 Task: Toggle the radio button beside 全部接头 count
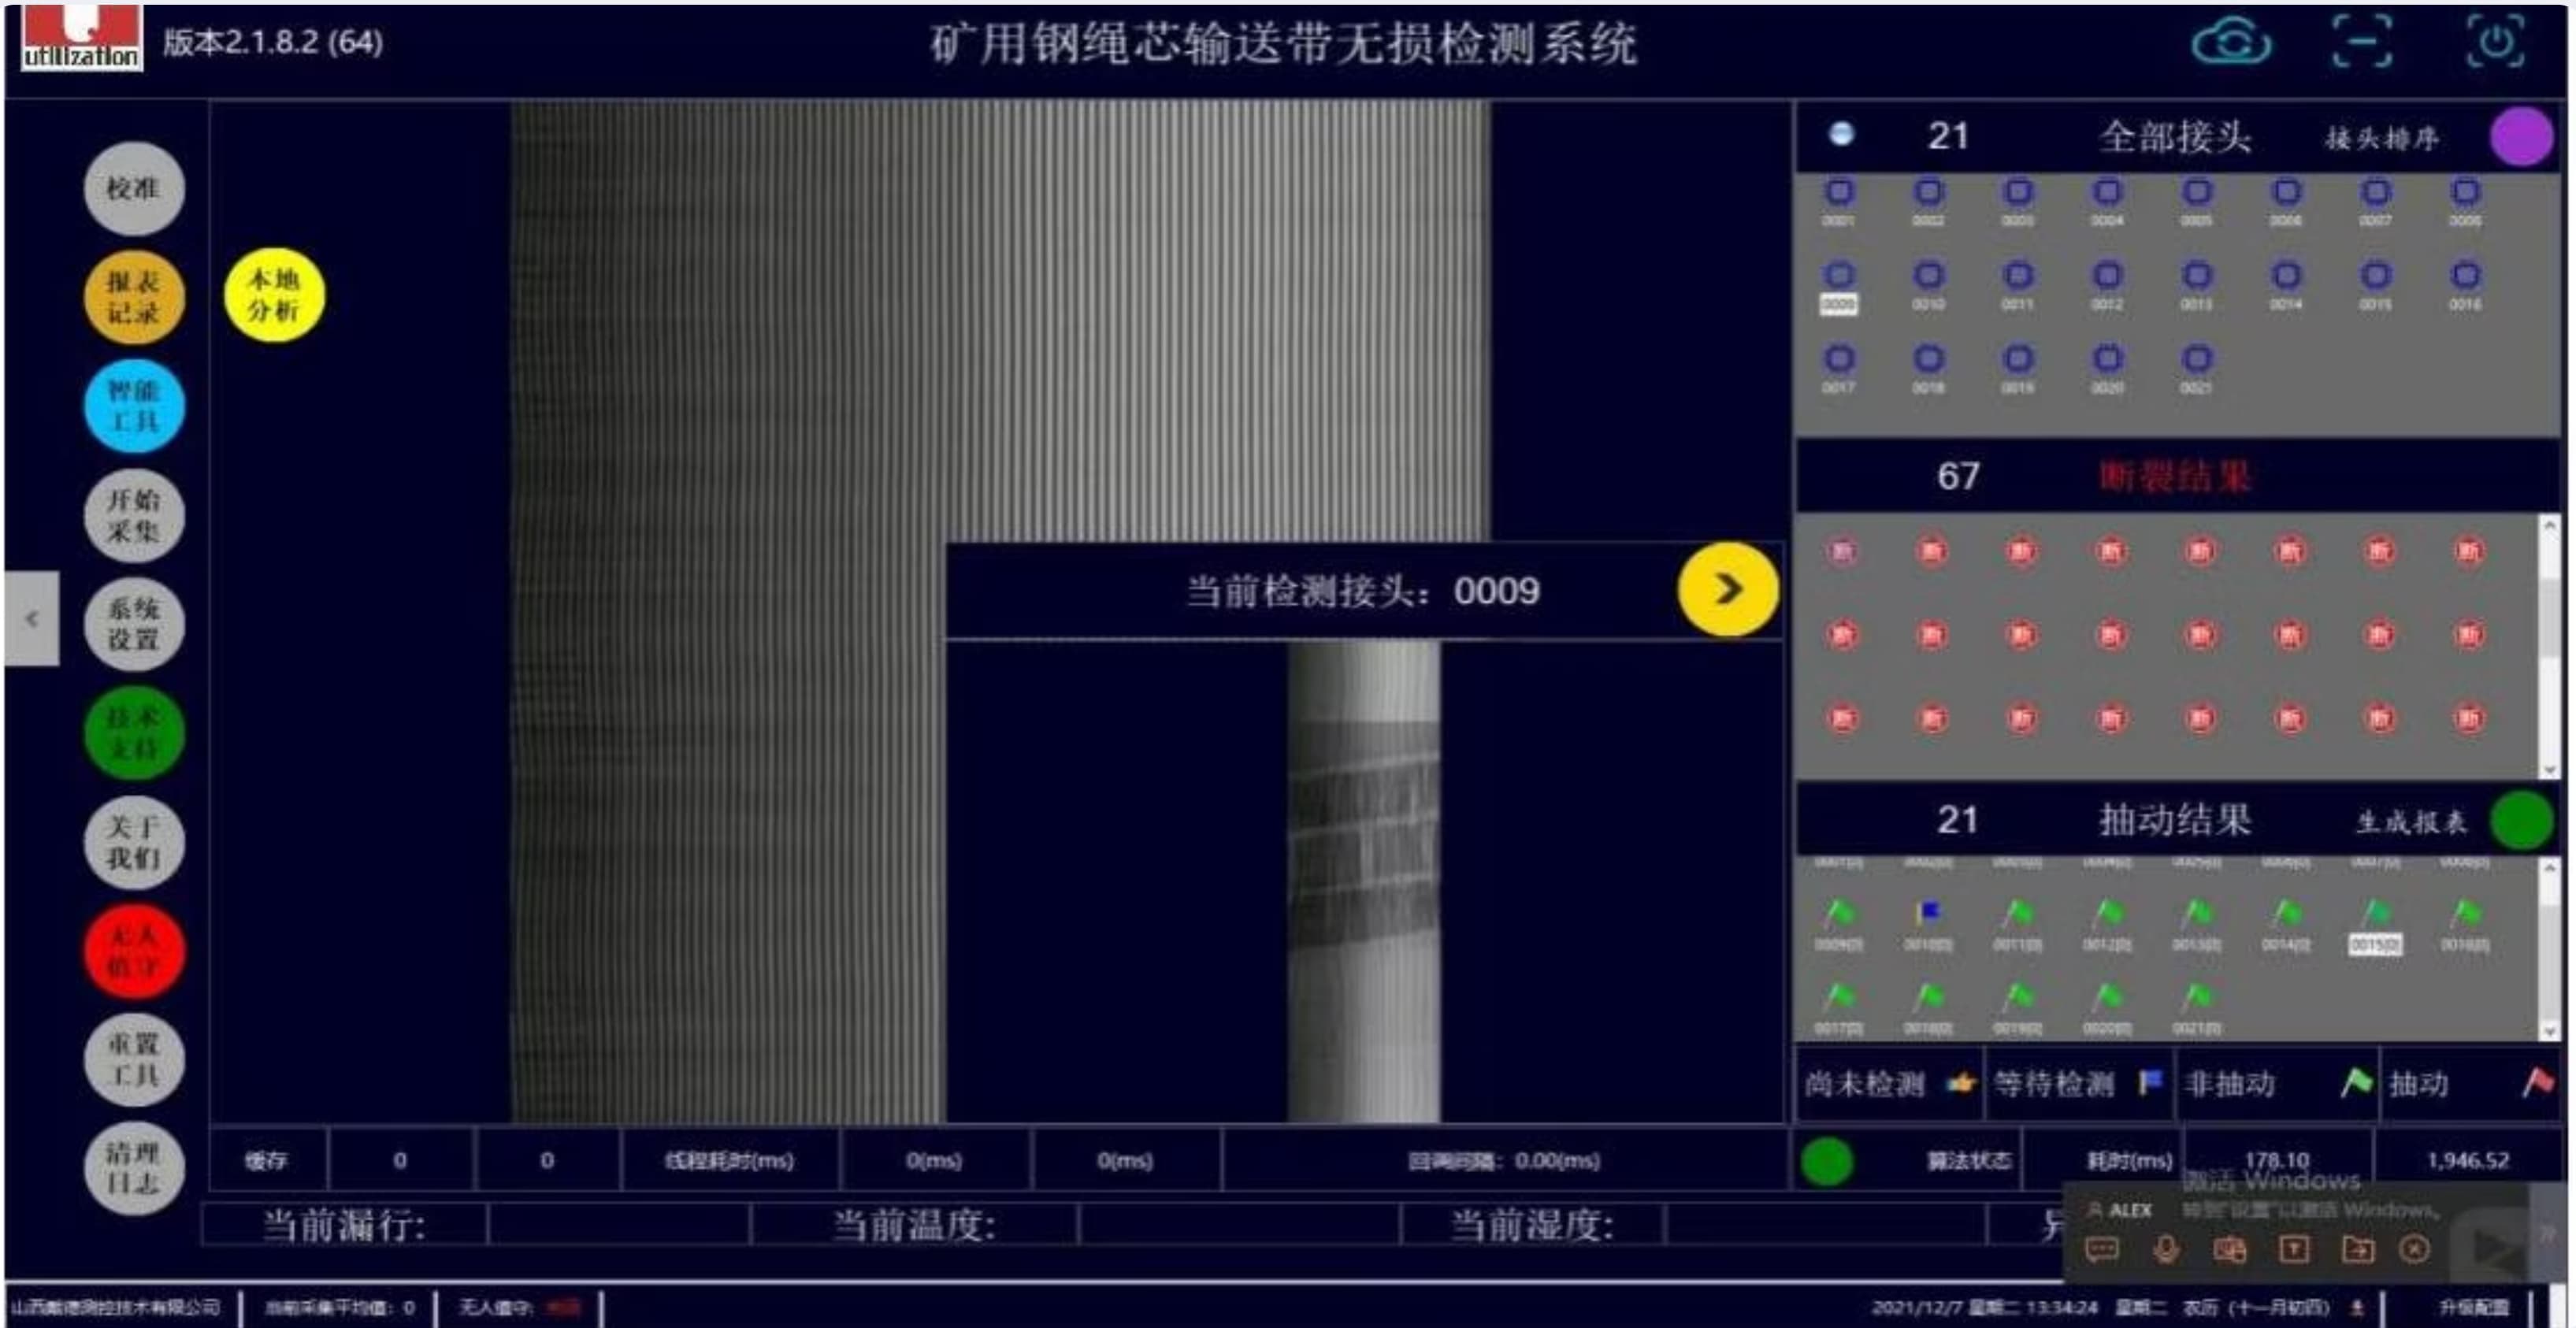point(1841,134)
